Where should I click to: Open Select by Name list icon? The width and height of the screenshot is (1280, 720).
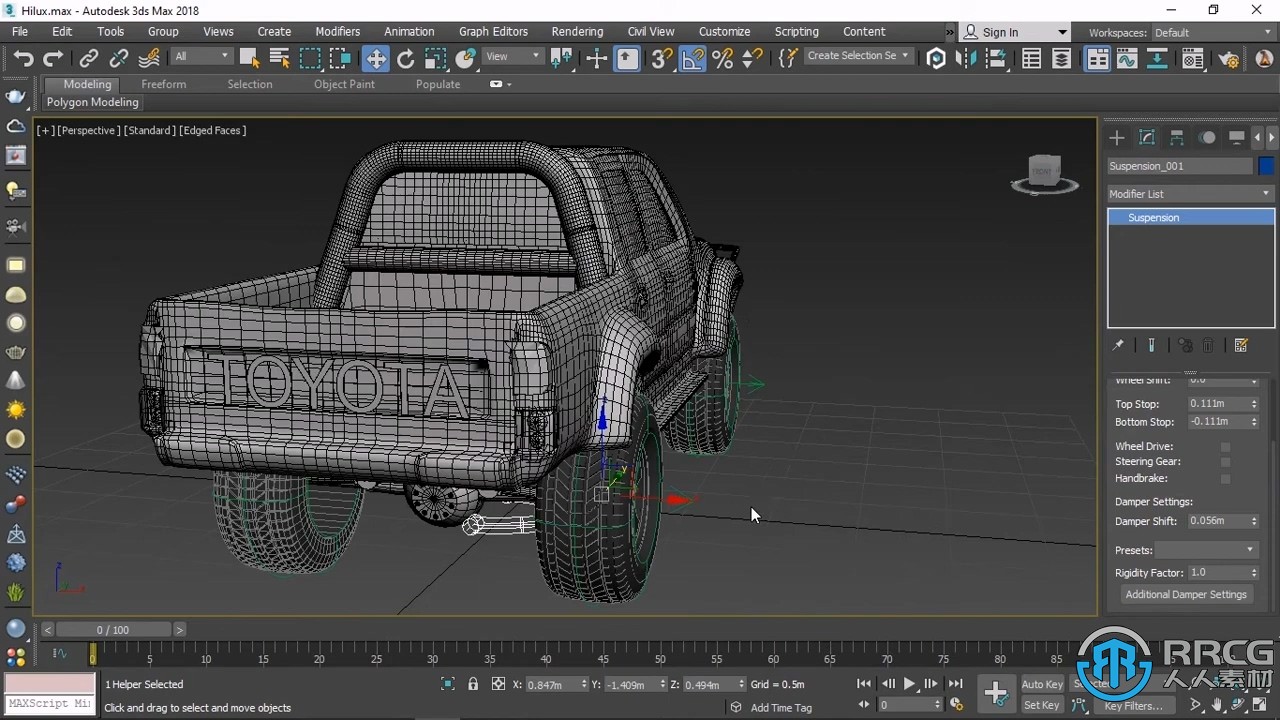pyautogui.click(x=279, y=58)
